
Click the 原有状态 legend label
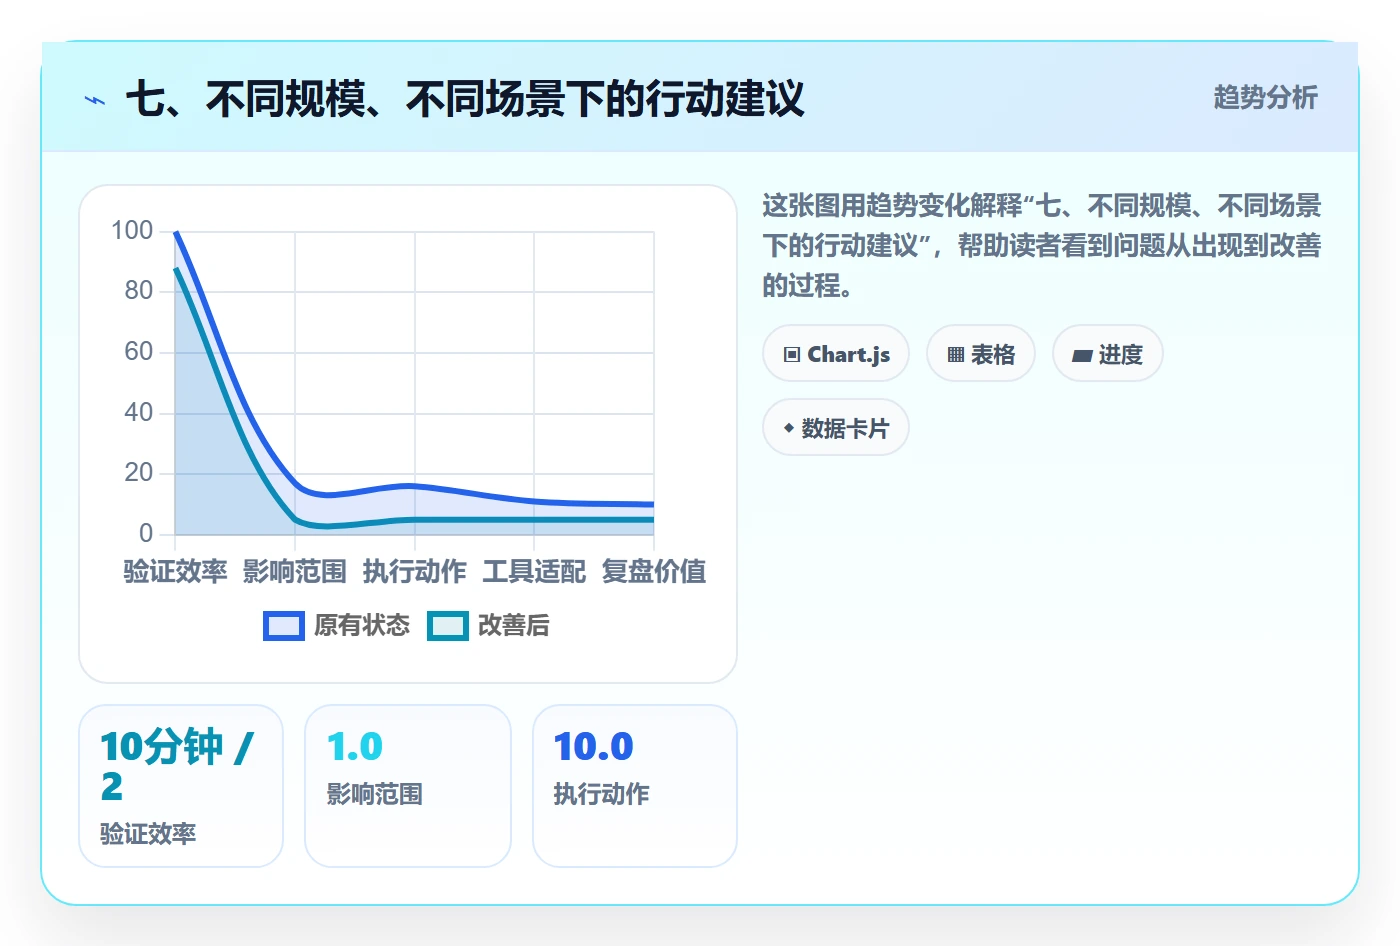pos(362,626)
